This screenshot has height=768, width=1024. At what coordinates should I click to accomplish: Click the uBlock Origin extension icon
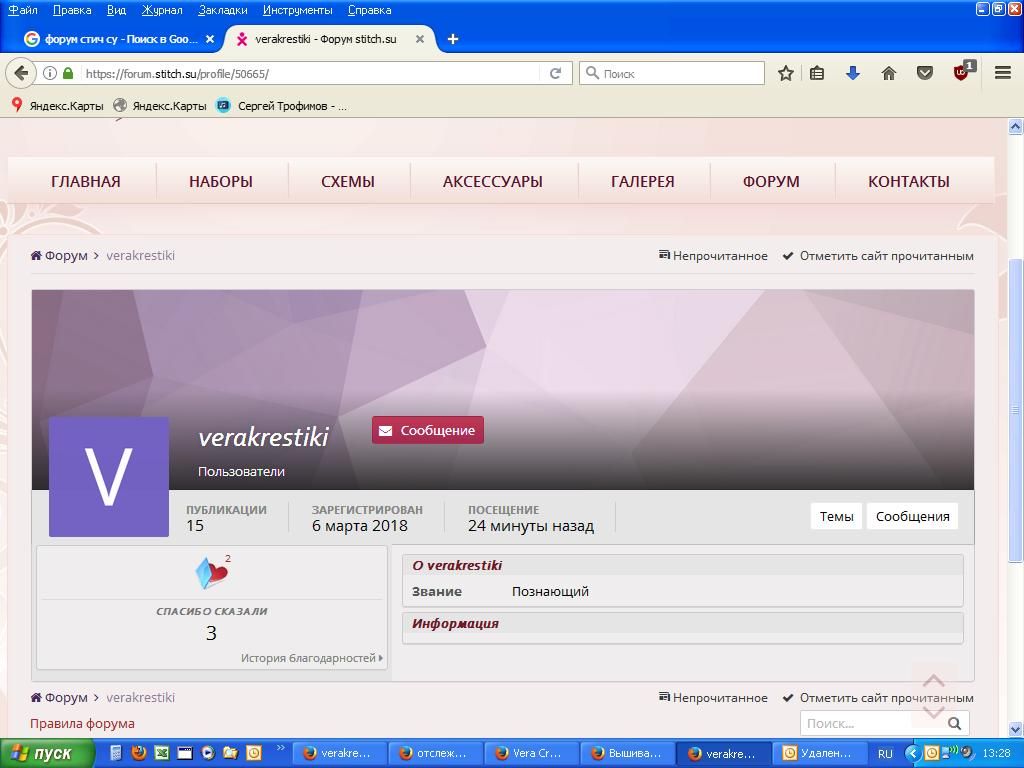[x=962, y=73]
